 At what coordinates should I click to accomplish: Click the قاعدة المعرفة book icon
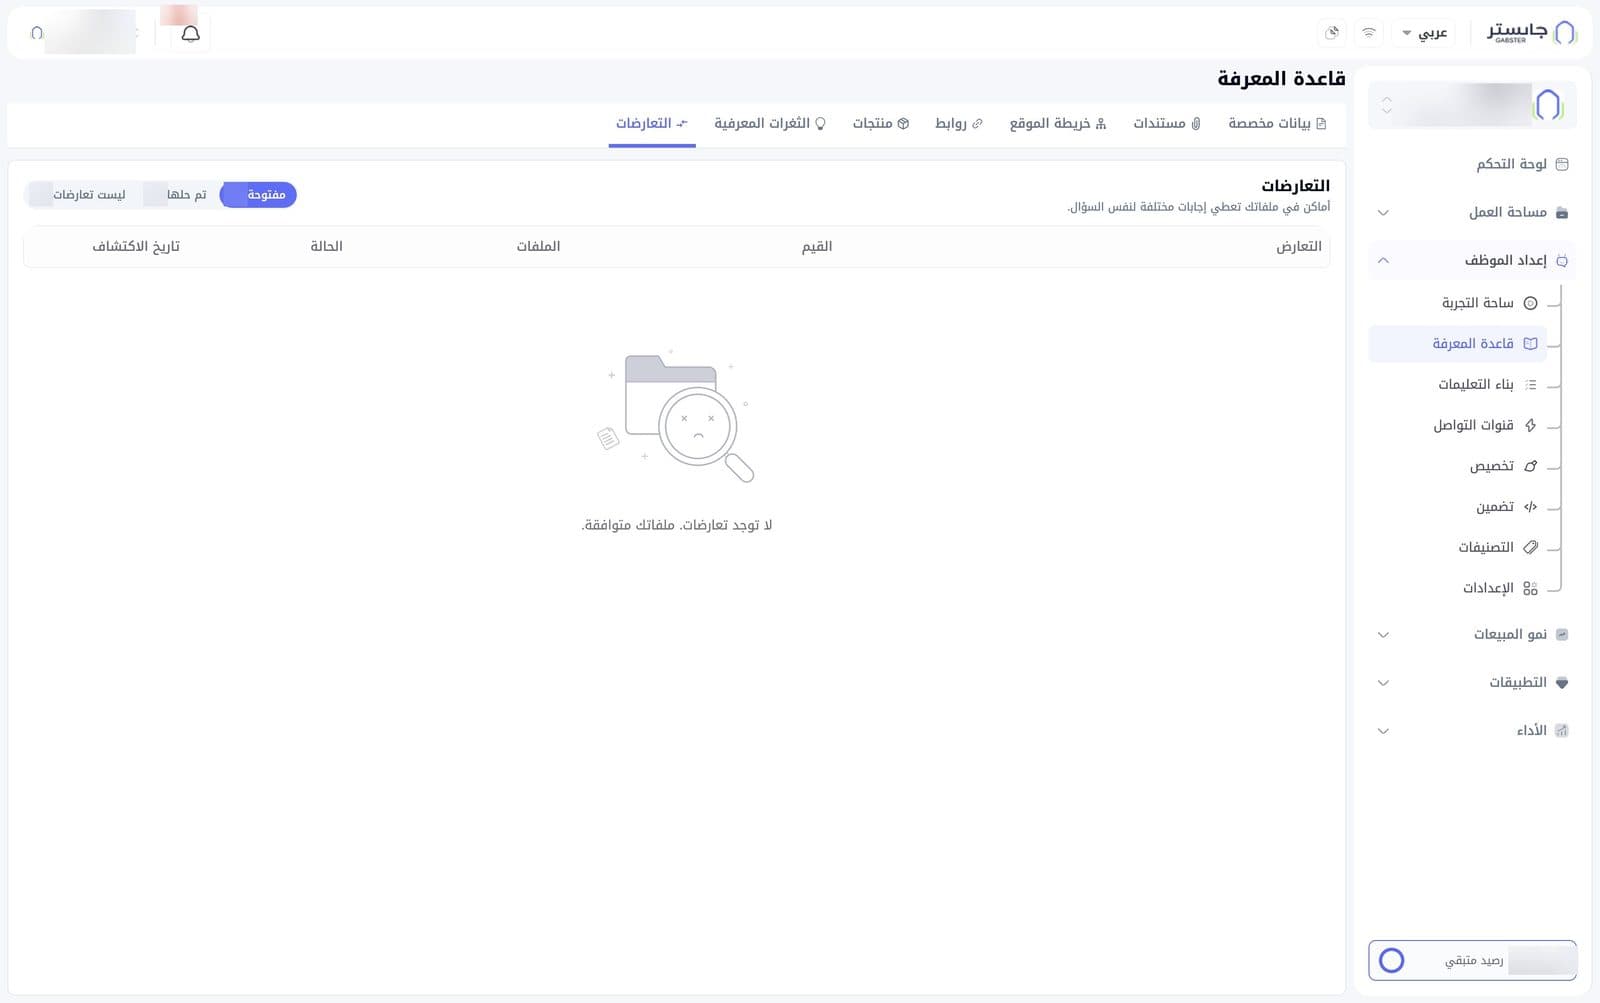[1530, 344]
